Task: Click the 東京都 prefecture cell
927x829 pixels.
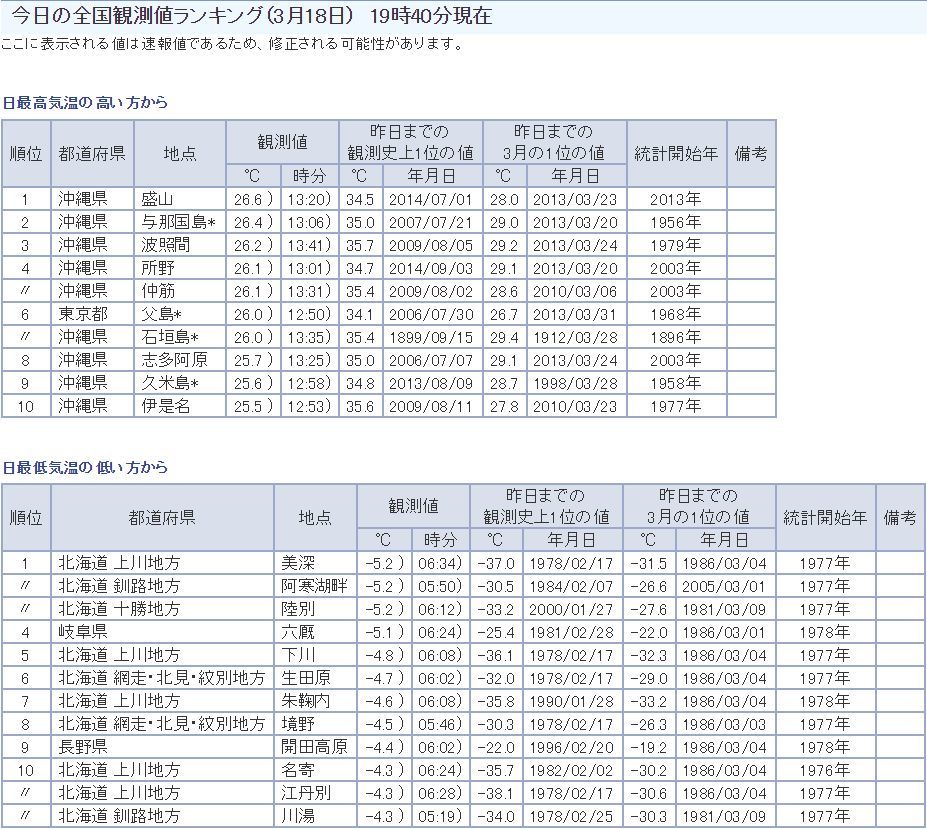Action: coord(82,314)
